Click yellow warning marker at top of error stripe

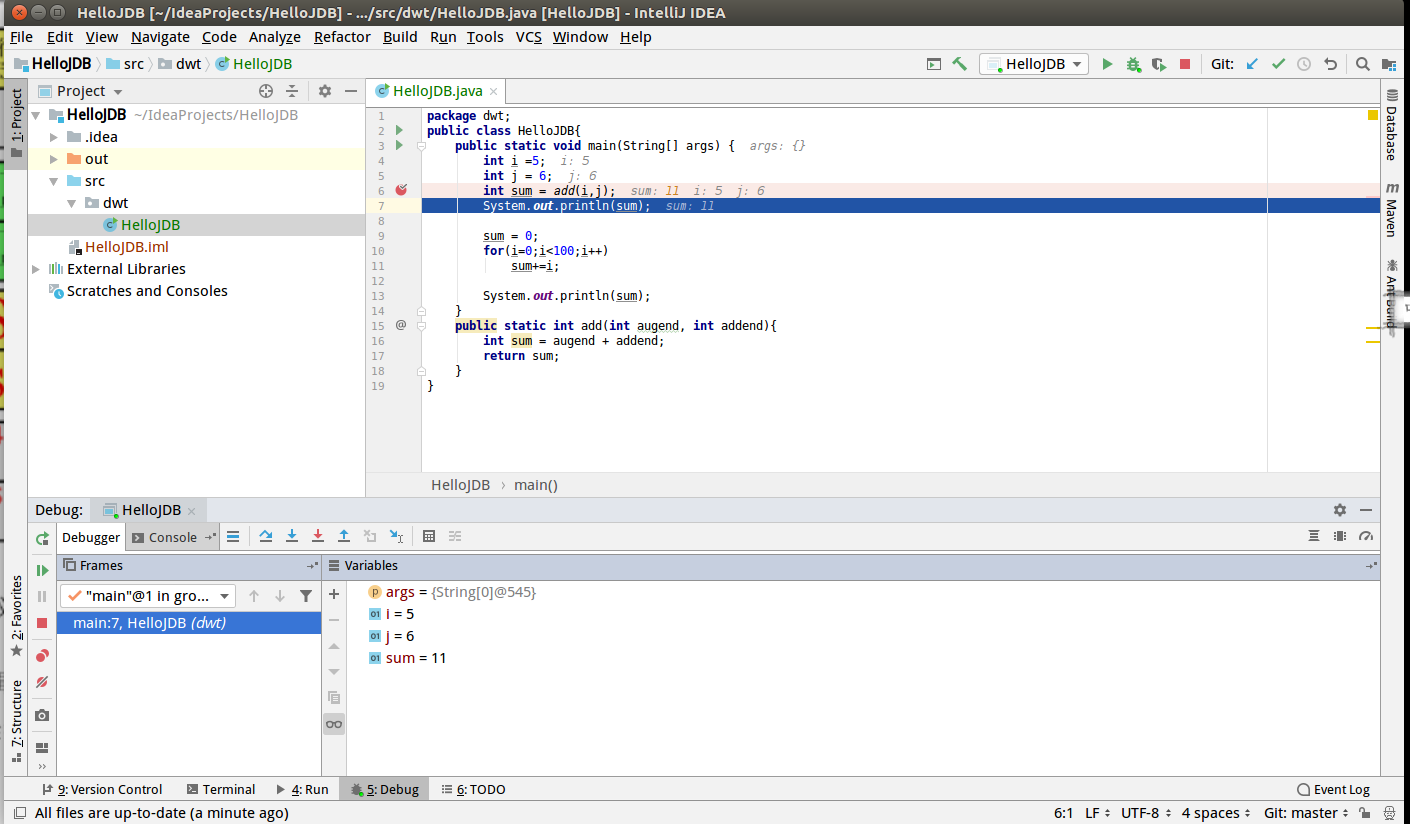pyautogui.click(x=1373, y=115)
